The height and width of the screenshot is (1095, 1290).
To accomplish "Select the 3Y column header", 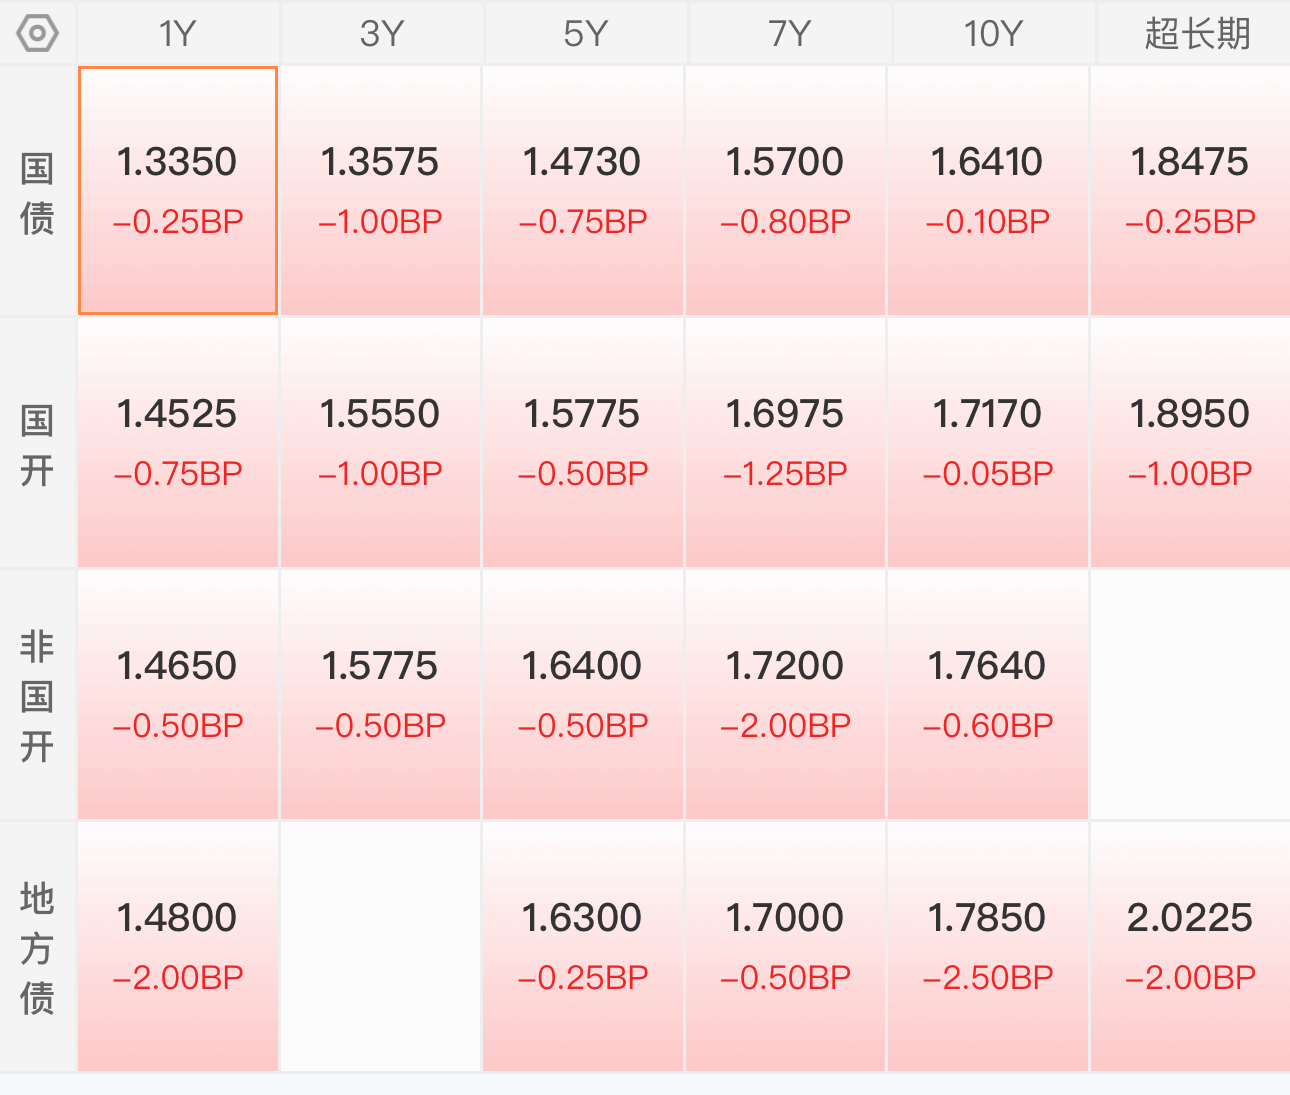I will click(x=382, y=33).
